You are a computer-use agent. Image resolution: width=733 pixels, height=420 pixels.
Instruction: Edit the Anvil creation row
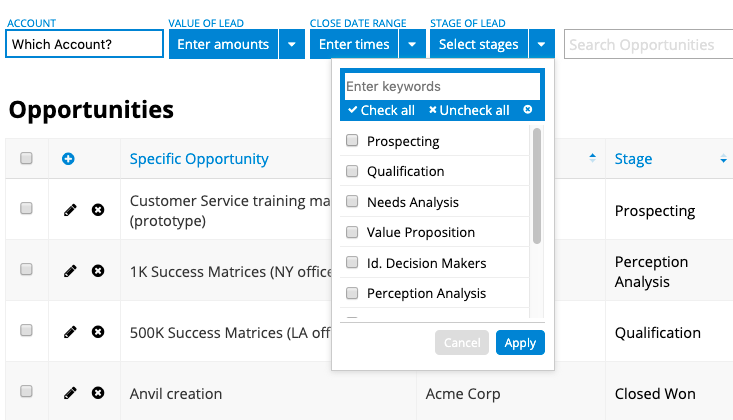(x=70, y=393)
